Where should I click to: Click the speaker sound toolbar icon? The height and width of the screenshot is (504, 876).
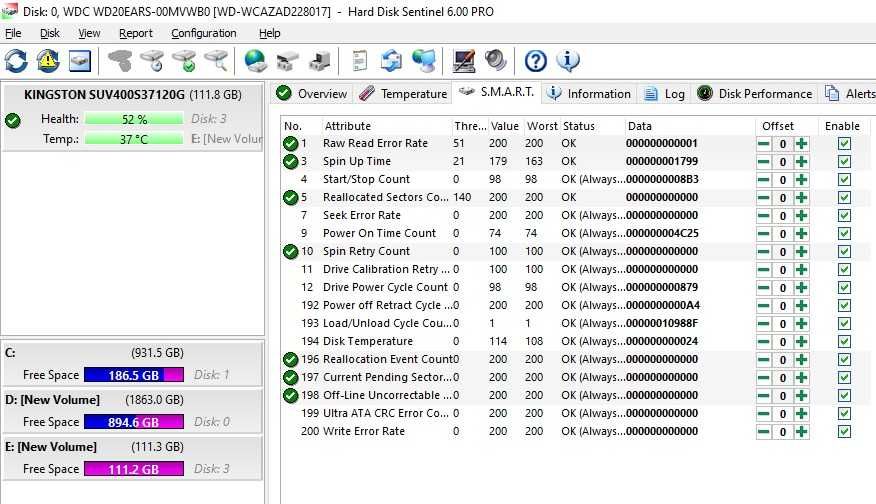pos(496,61)
